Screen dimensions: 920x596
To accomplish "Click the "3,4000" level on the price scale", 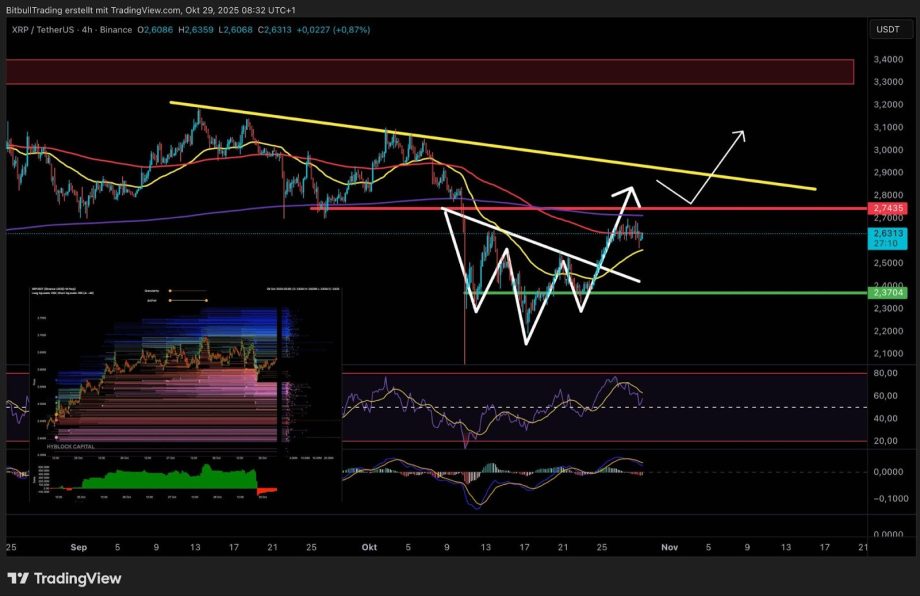I will point(889,60).
